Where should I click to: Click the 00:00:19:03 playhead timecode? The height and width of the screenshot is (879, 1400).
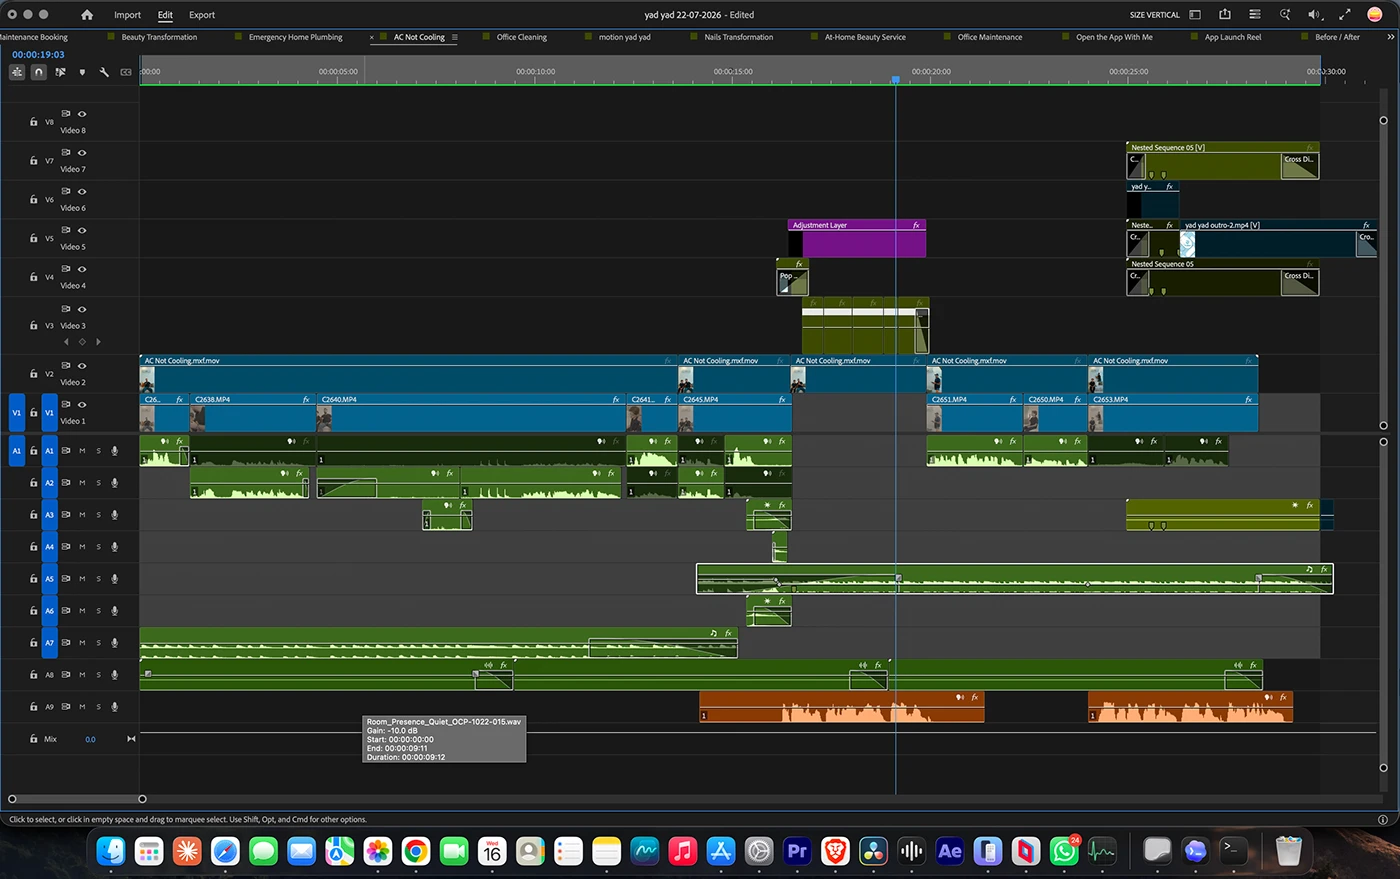38,55
